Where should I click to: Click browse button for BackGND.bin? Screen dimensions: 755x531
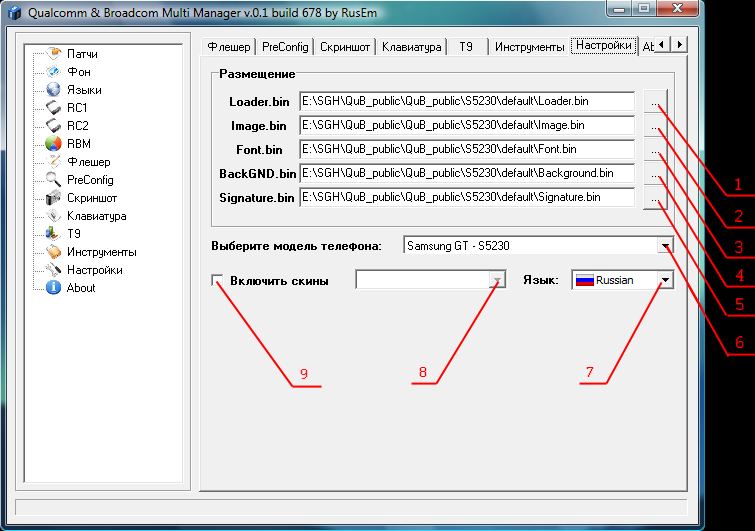coord(654,174)
